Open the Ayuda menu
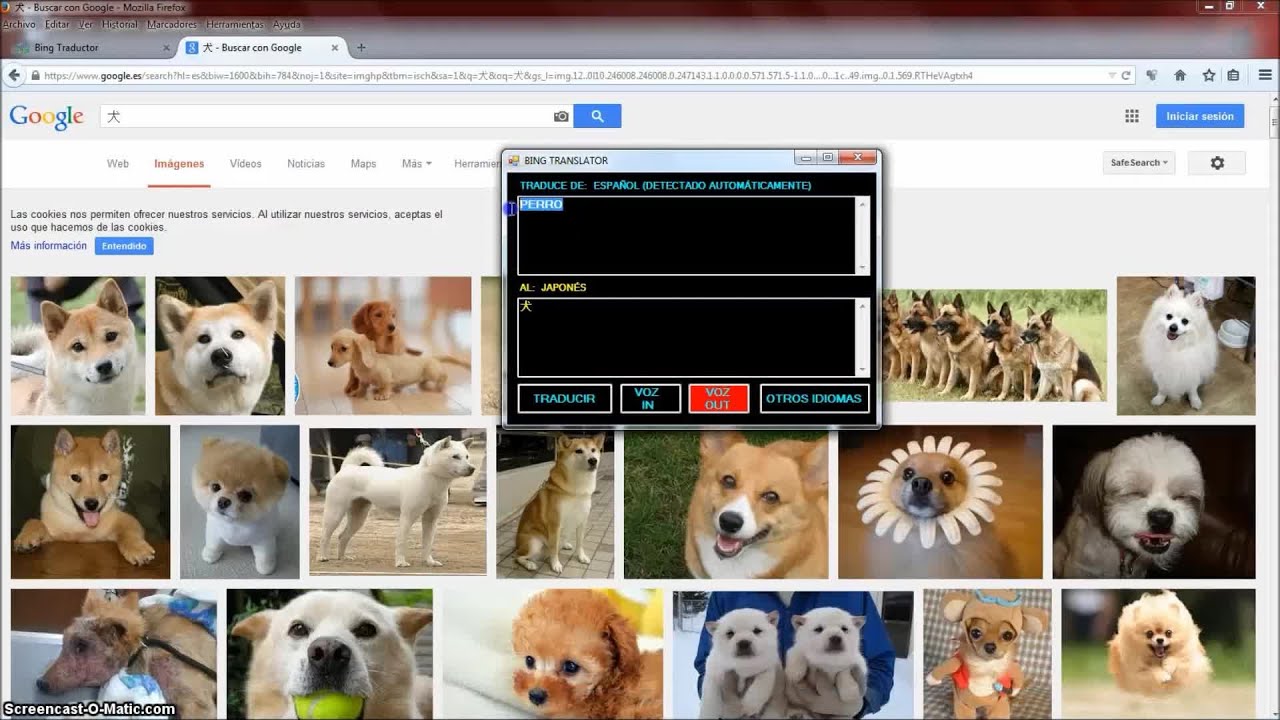Image resolution: width=1280 pixels, height=720 pixels. [286, 24]
